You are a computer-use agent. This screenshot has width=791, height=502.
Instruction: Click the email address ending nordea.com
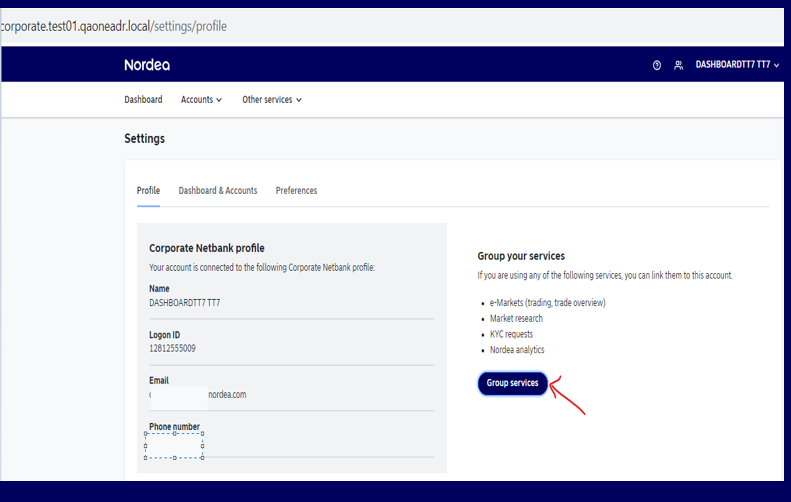198,395
